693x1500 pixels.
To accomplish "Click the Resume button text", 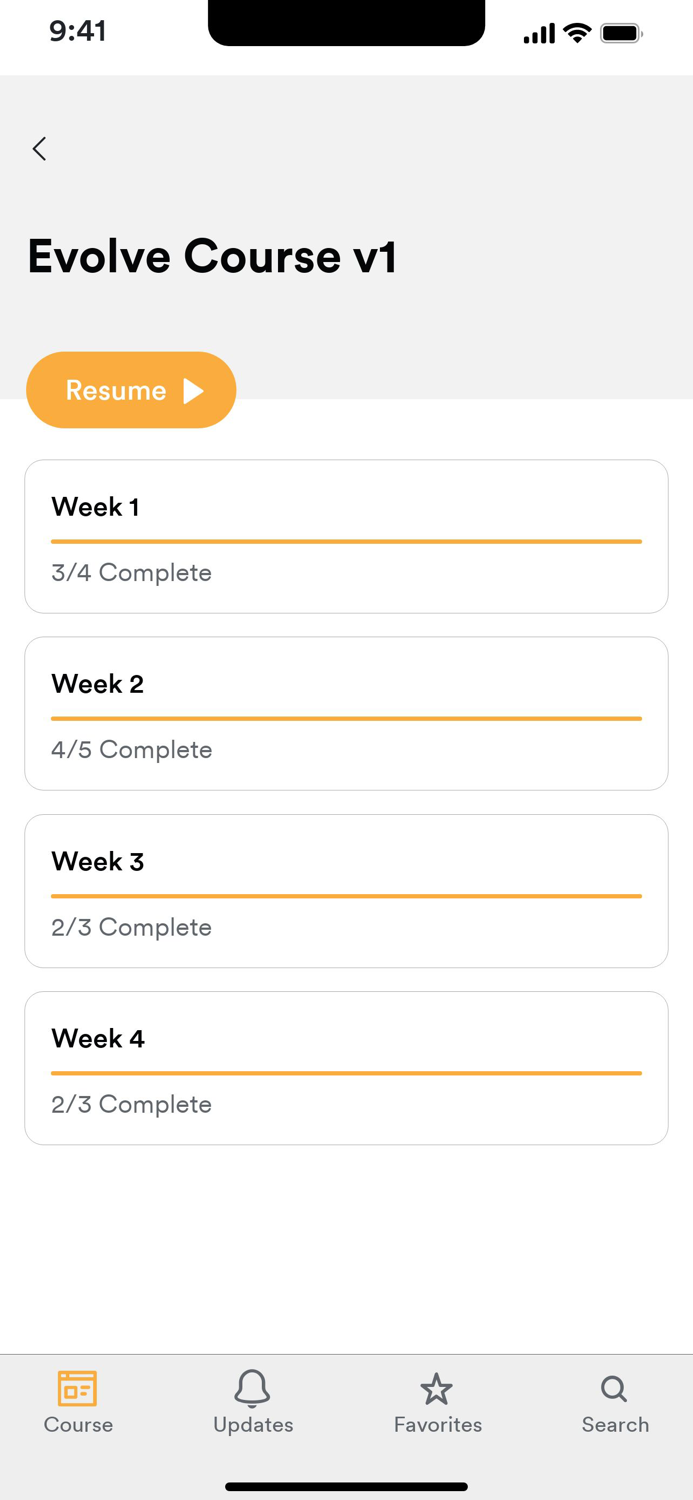I will pyautogui.click(x=116, y=390).
